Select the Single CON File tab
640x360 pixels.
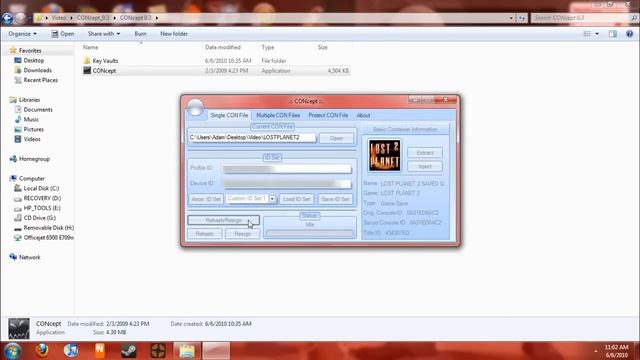coord(229,115)
